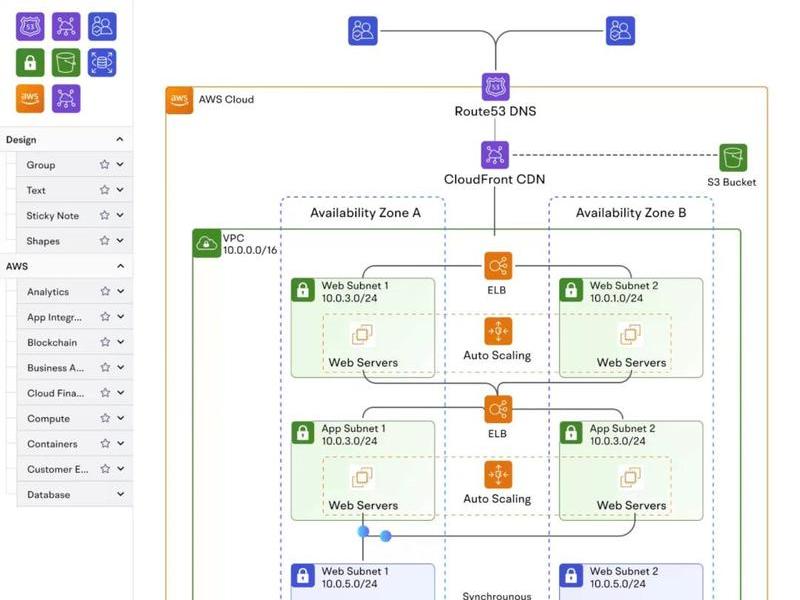This screenshot has width=800, height=600.
Task: Select the Route53 DNS label
Action: 495,111
